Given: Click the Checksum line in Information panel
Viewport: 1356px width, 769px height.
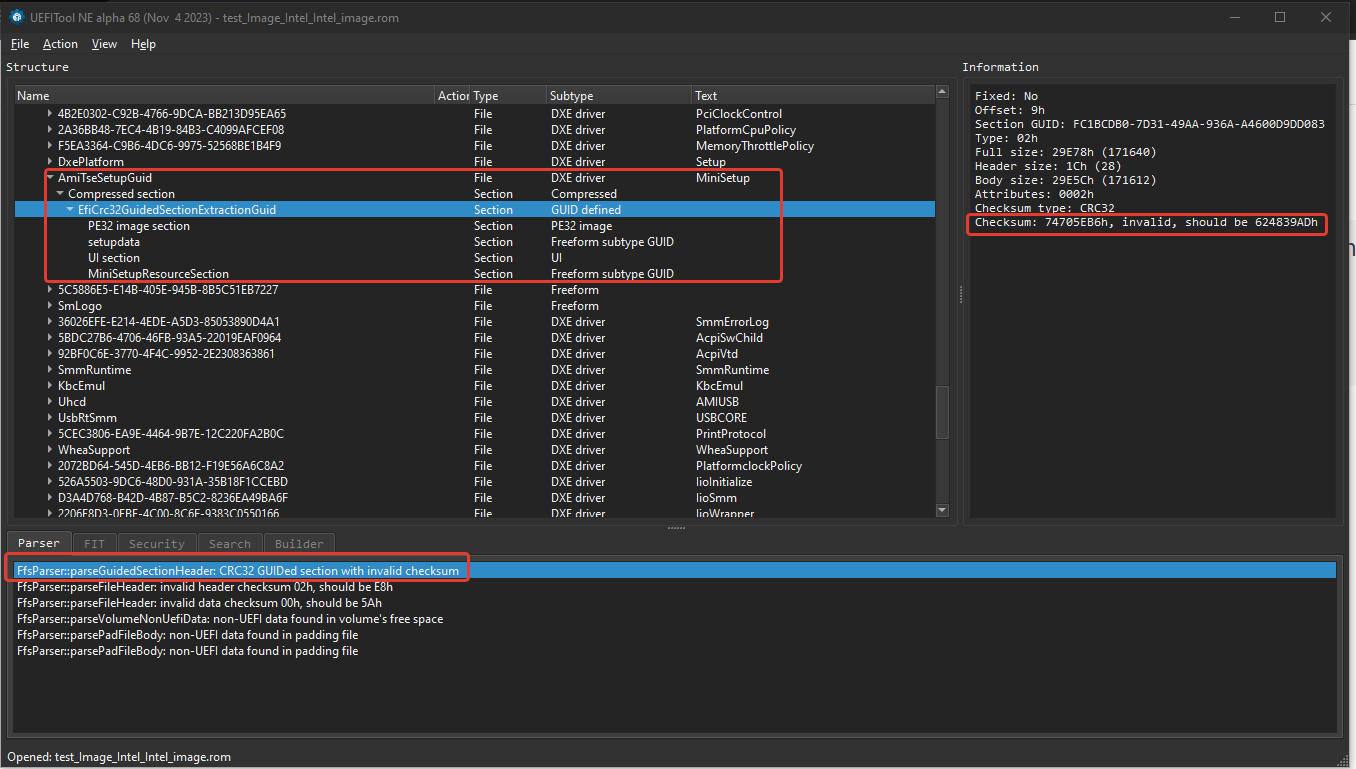Looking at the screenshot, I should pyautogui.click(x=1146, y=222).
